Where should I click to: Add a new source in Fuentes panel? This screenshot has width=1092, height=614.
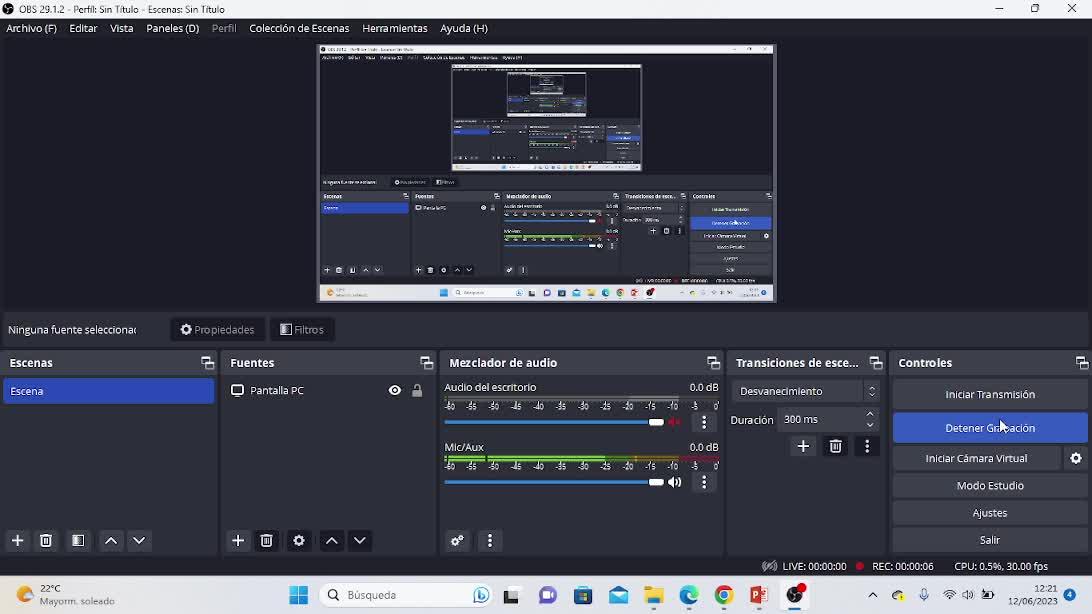pyautogui.click(x=238, y=540)
